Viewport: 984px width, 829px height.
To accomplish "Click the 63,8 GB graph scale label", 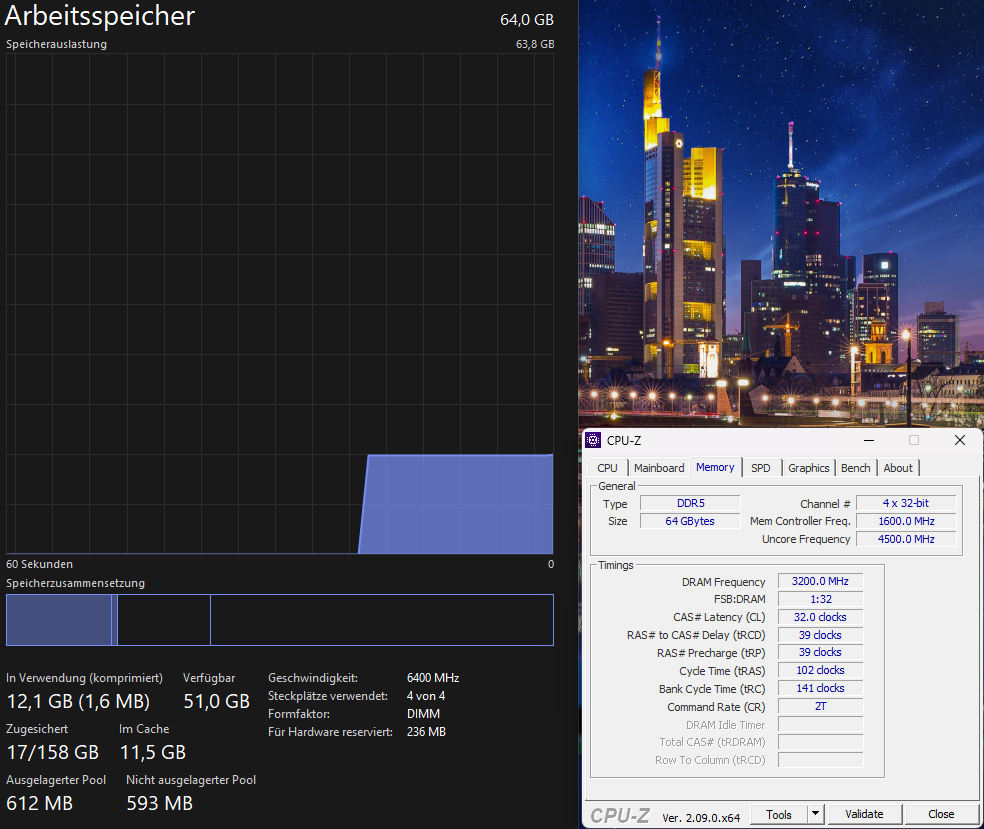I will pos(535,44).
